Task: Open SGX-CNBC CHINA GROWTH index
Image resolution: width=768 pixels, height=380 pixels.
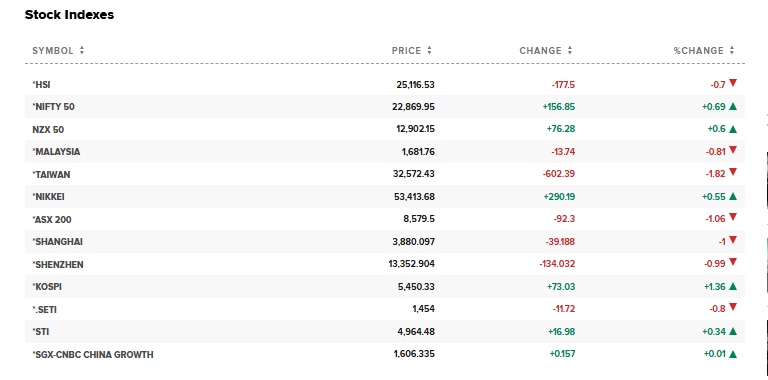Action: coord(93,355)
